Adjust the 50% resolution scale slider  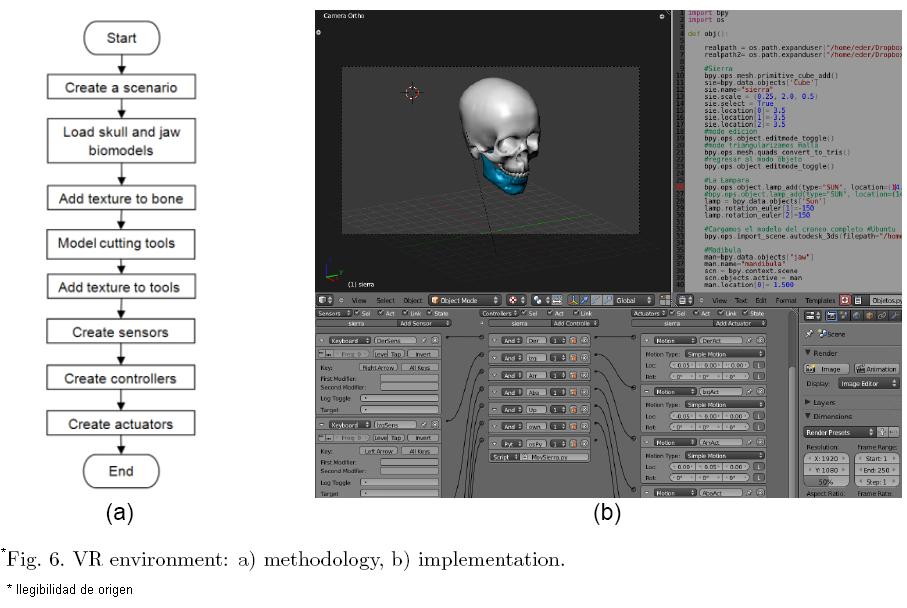tap(826, 481)
